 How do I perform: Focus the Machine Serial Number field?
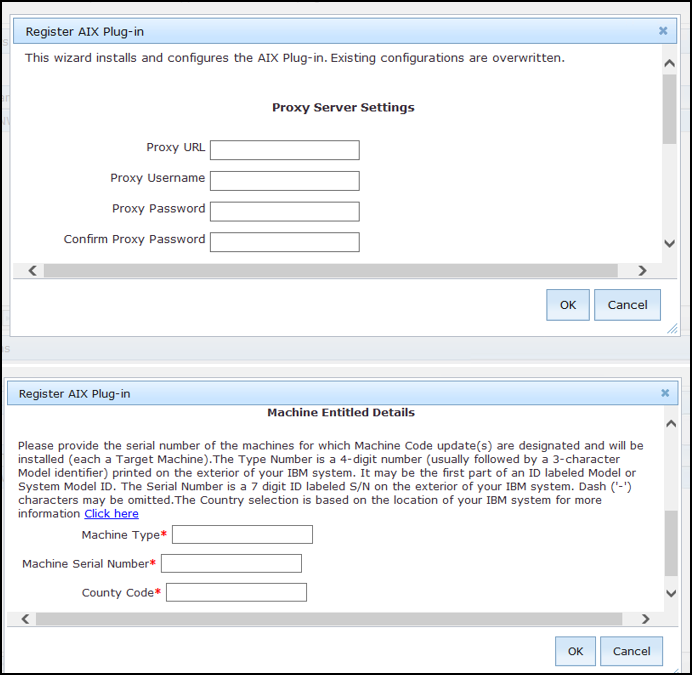[231, 564]
